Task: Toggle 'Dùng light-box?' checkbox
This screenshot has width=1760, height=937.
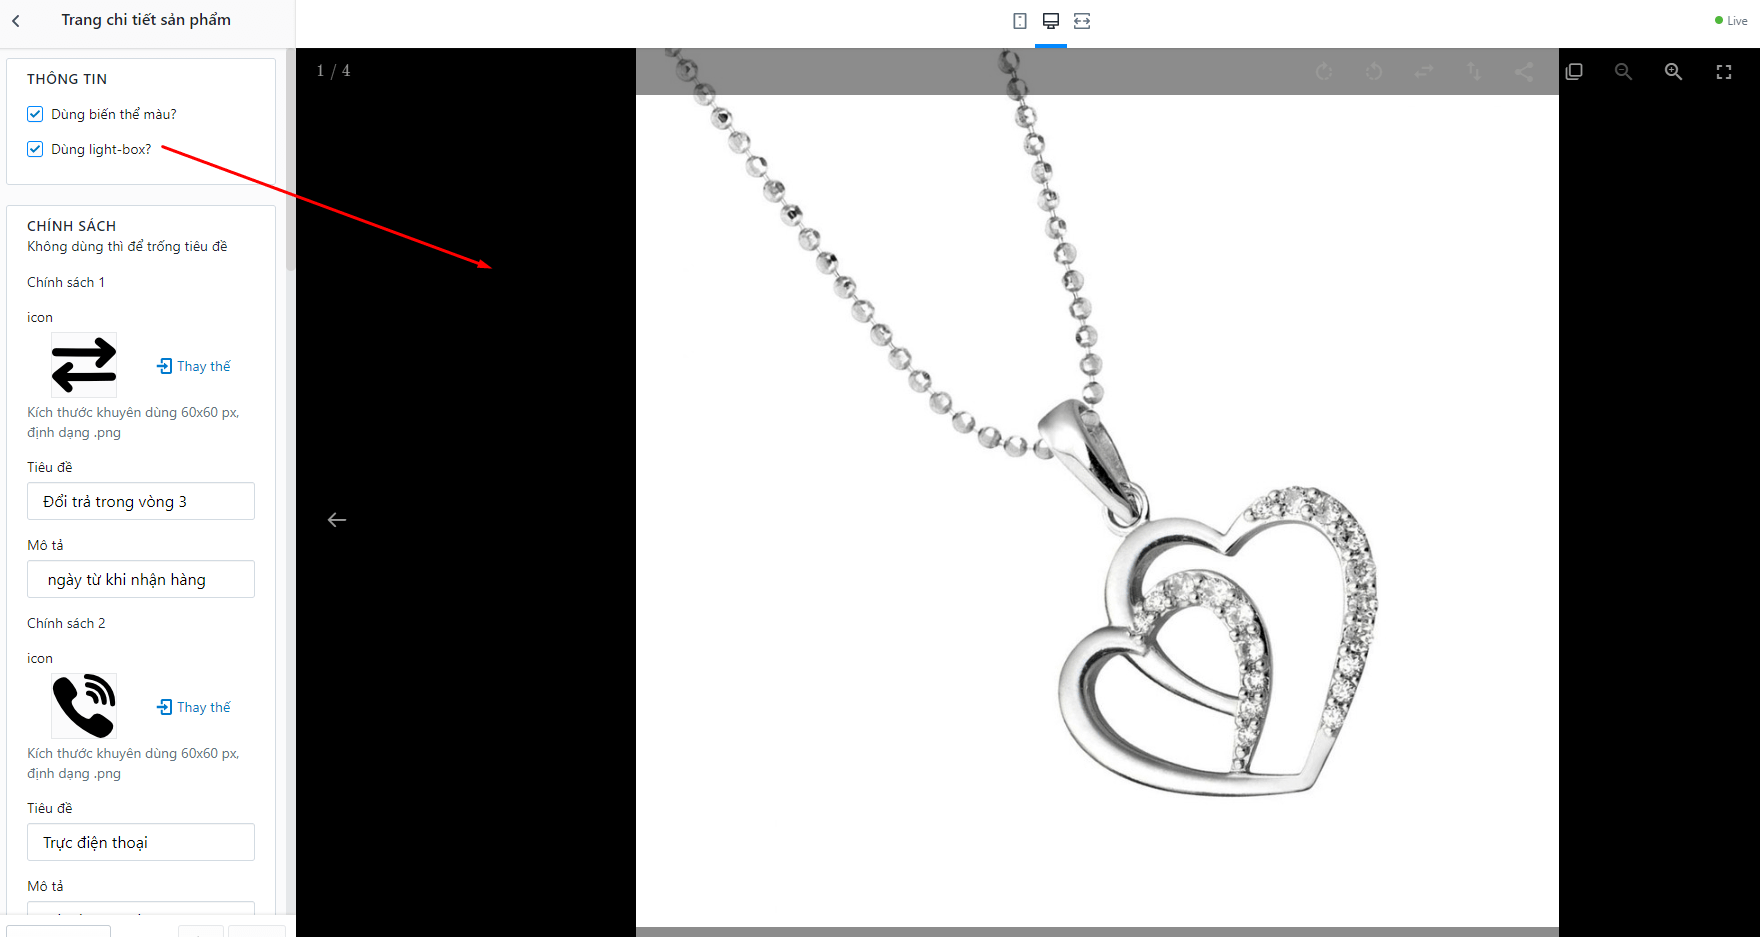Action: tap(35, 149)
